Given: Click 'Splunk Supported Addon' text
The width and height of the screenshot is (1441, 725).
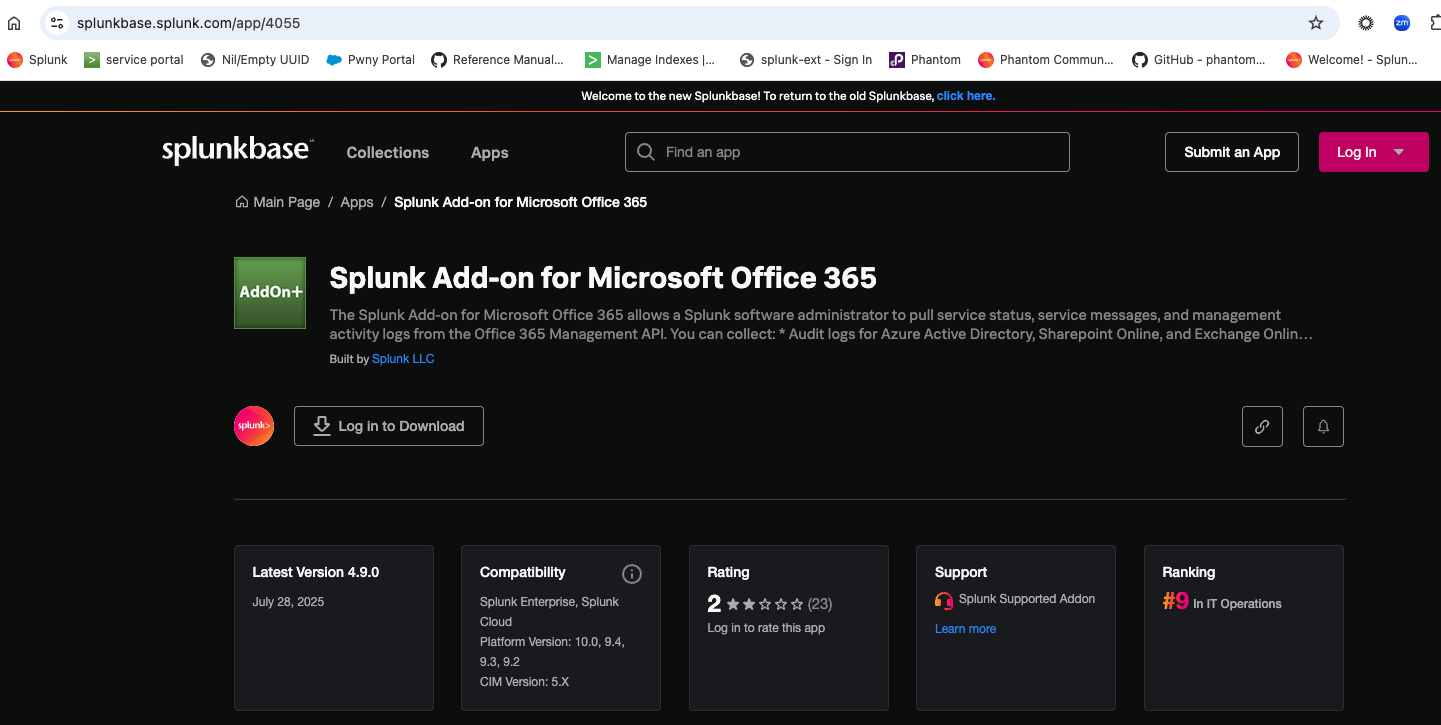Looking at the screenshot, I should click(x=1027, y=599).
